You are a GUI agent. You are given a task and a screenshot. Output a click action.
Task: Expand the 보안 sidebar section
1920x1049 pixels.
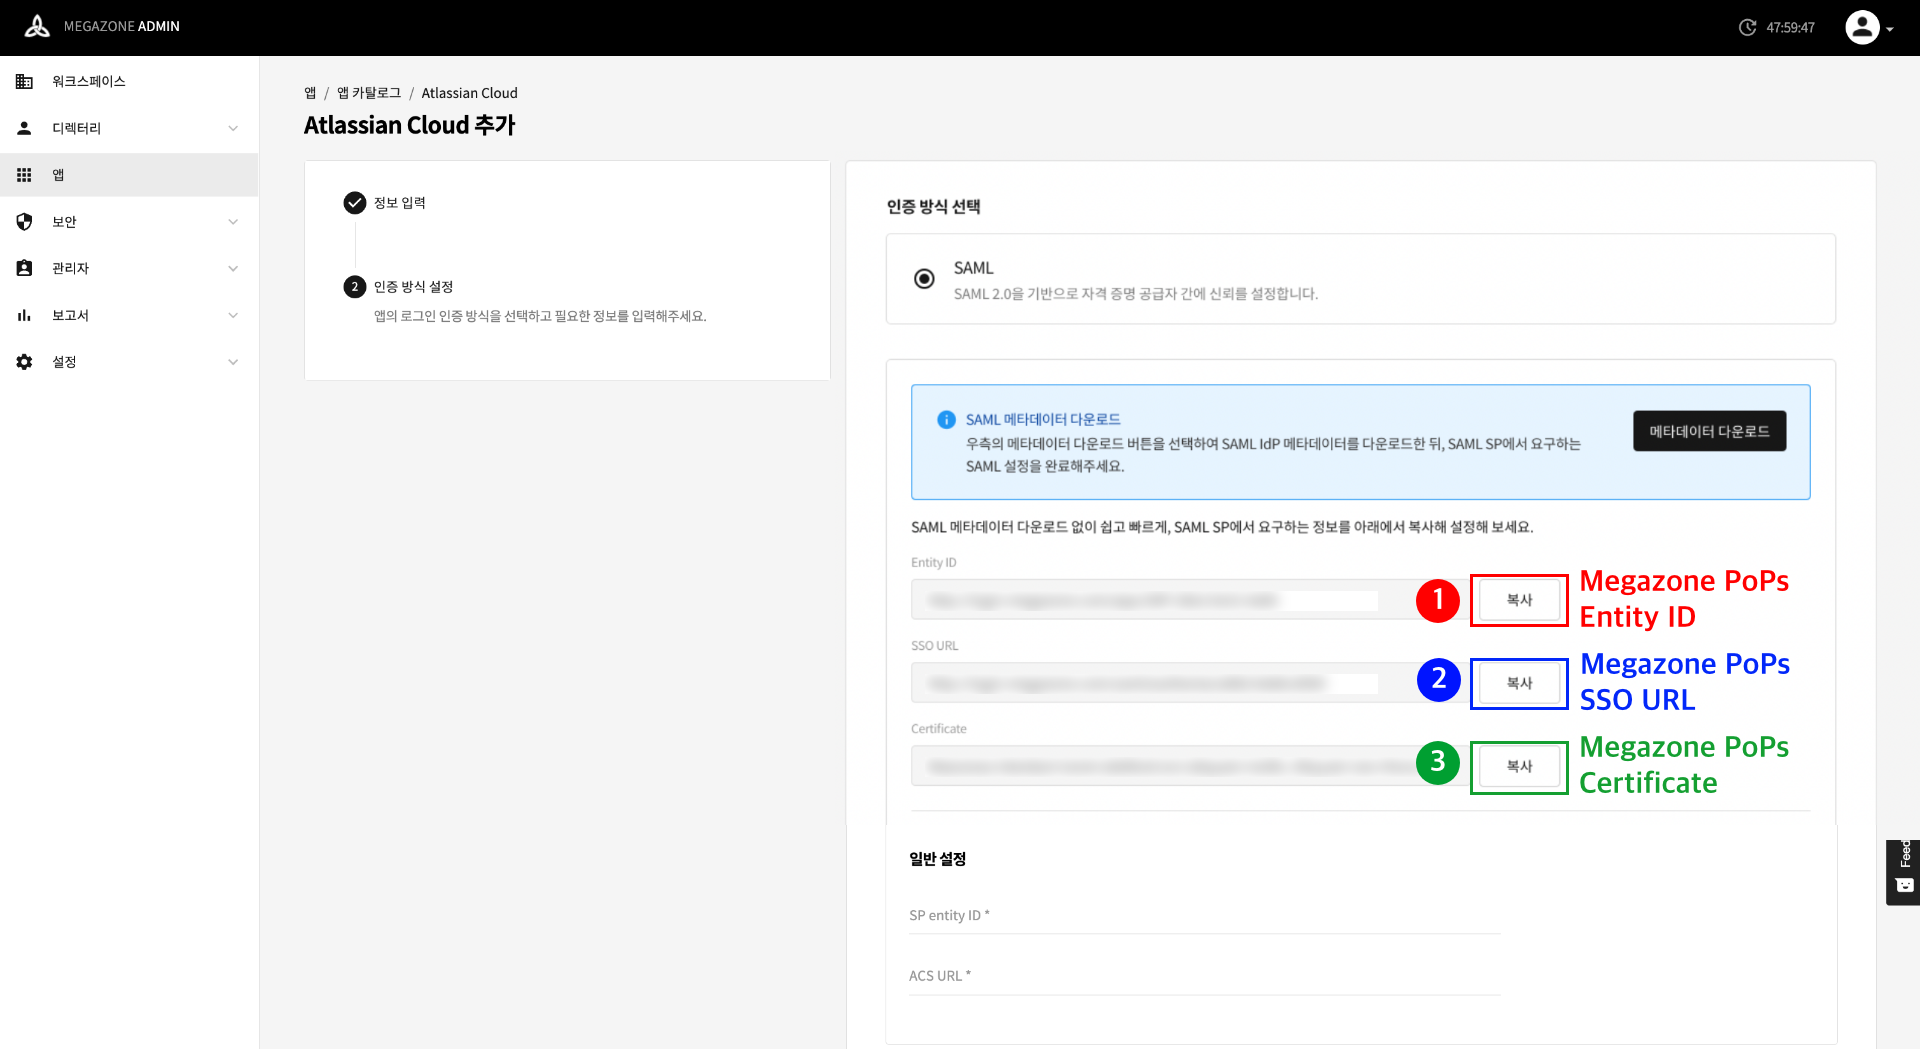click(x=233, y=222)
